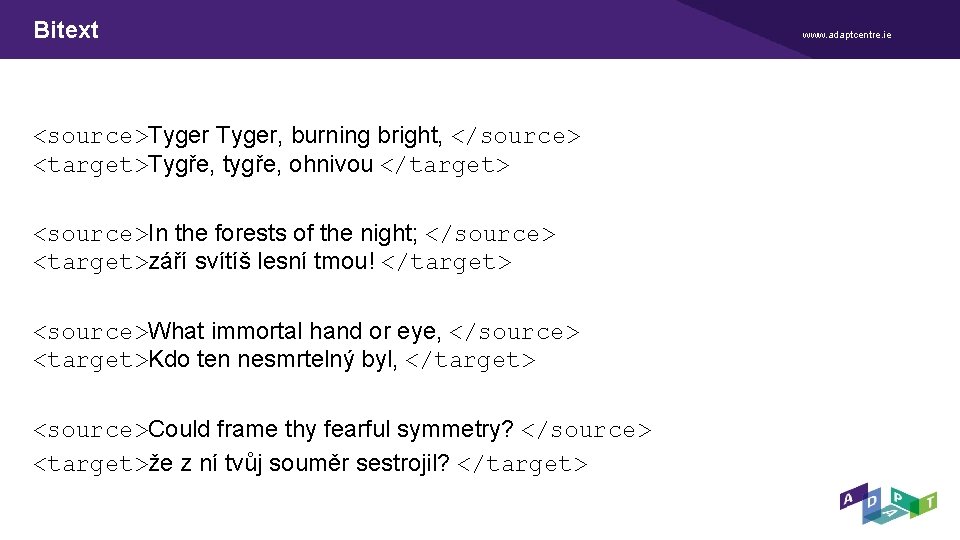The image size is (960, 540).
Task: Click the line "že z ní tvůj souměr sestrojil?"
Action: (x=298, y=463)
